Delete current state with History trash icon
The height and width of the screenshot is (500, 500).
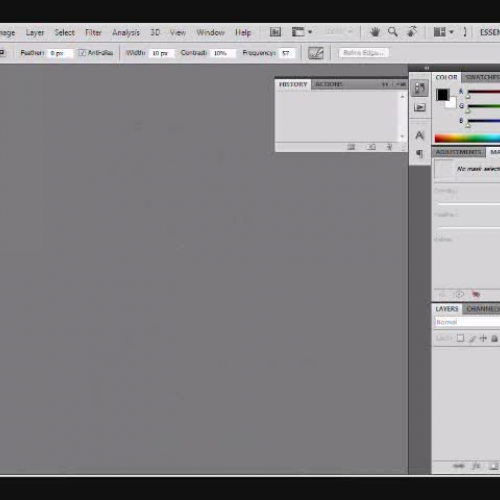(389, 147)
